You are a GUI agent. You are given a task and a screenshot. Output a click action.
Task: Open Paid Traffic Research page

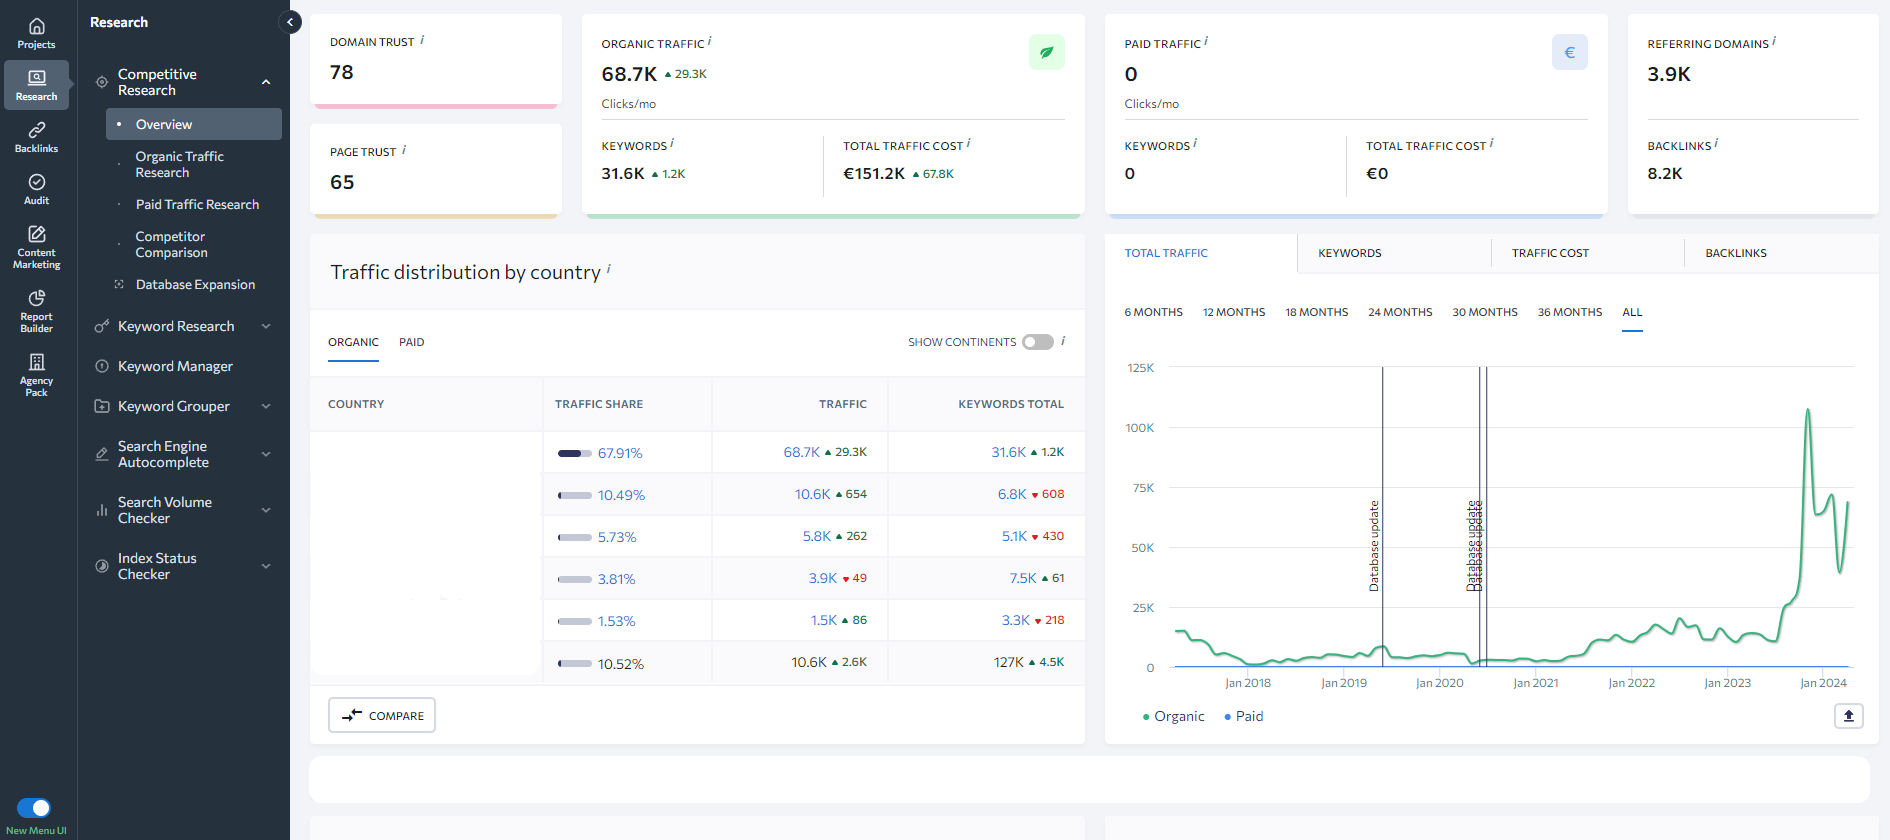click(197, 204)
